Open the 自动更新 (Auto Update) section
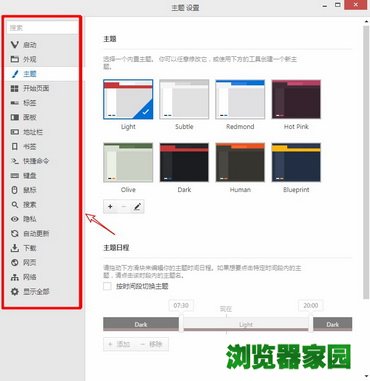Image resolution: width=370 pixels, height=381 pixels. click(x=42, y=233)
